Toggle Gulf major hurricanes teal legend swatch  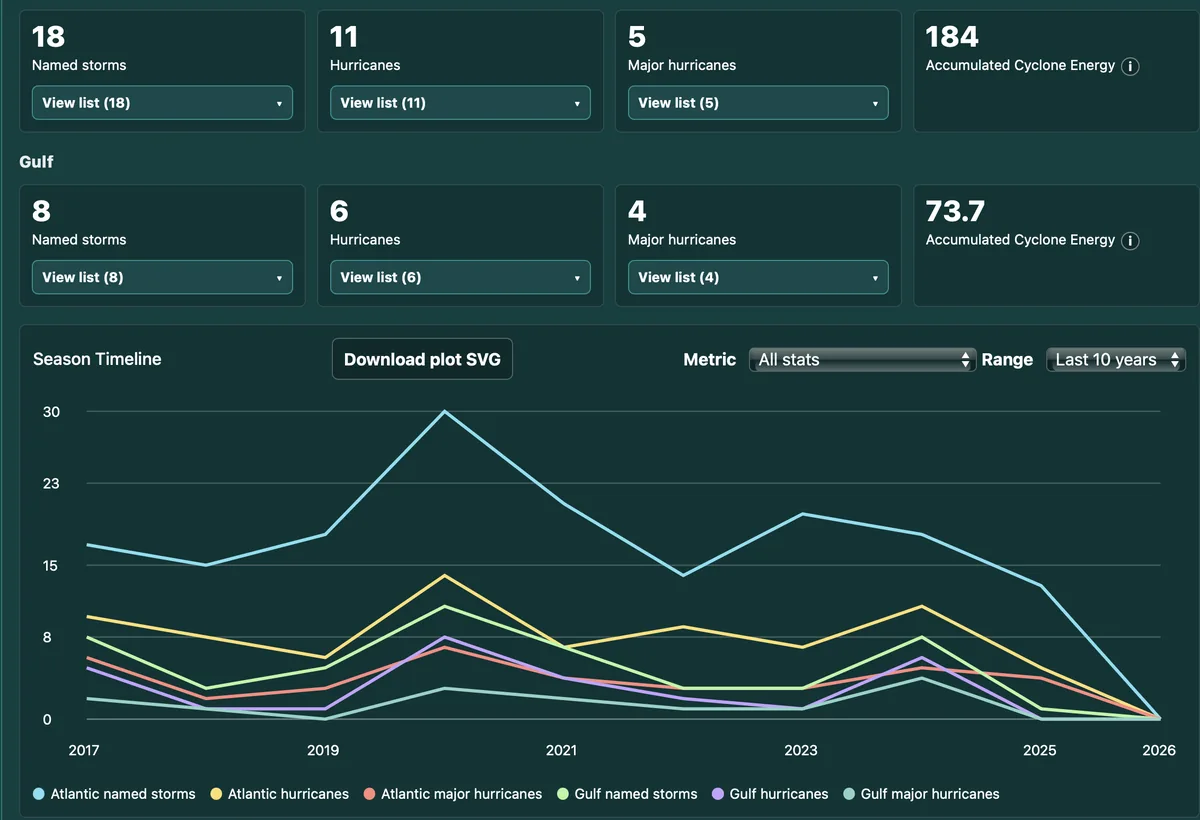click(848, 794)
